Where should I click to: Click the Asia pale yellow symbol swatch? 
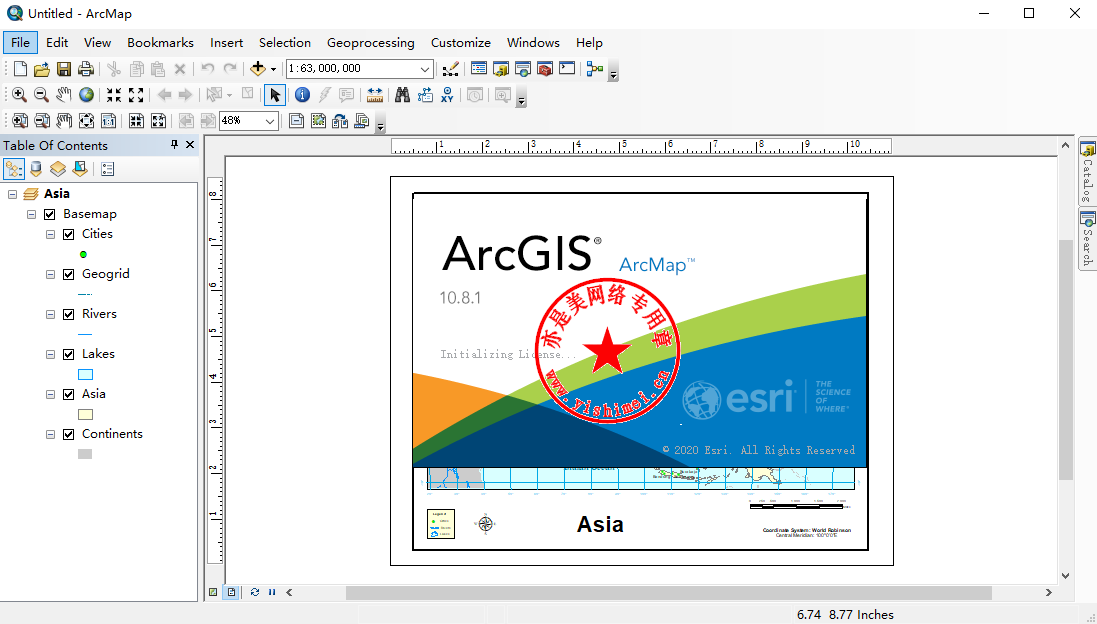85,414
